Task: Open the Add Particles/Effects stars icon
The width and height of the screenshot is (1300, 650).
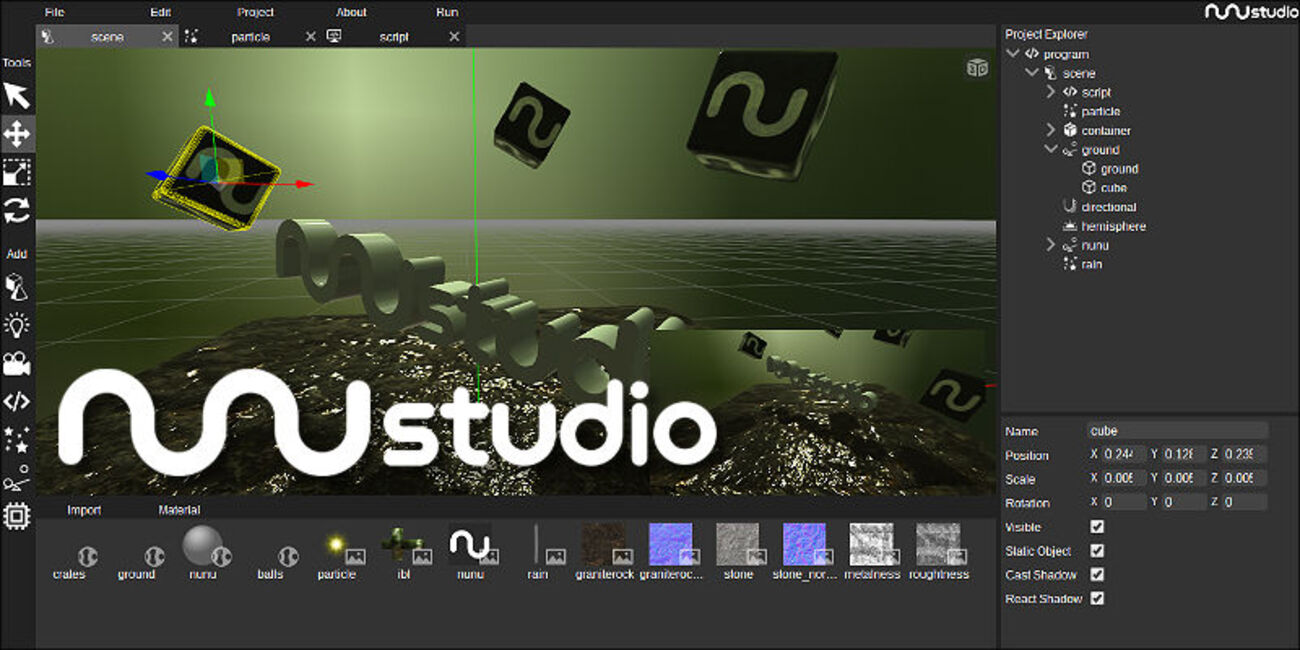Action: [x=17, y=440]
